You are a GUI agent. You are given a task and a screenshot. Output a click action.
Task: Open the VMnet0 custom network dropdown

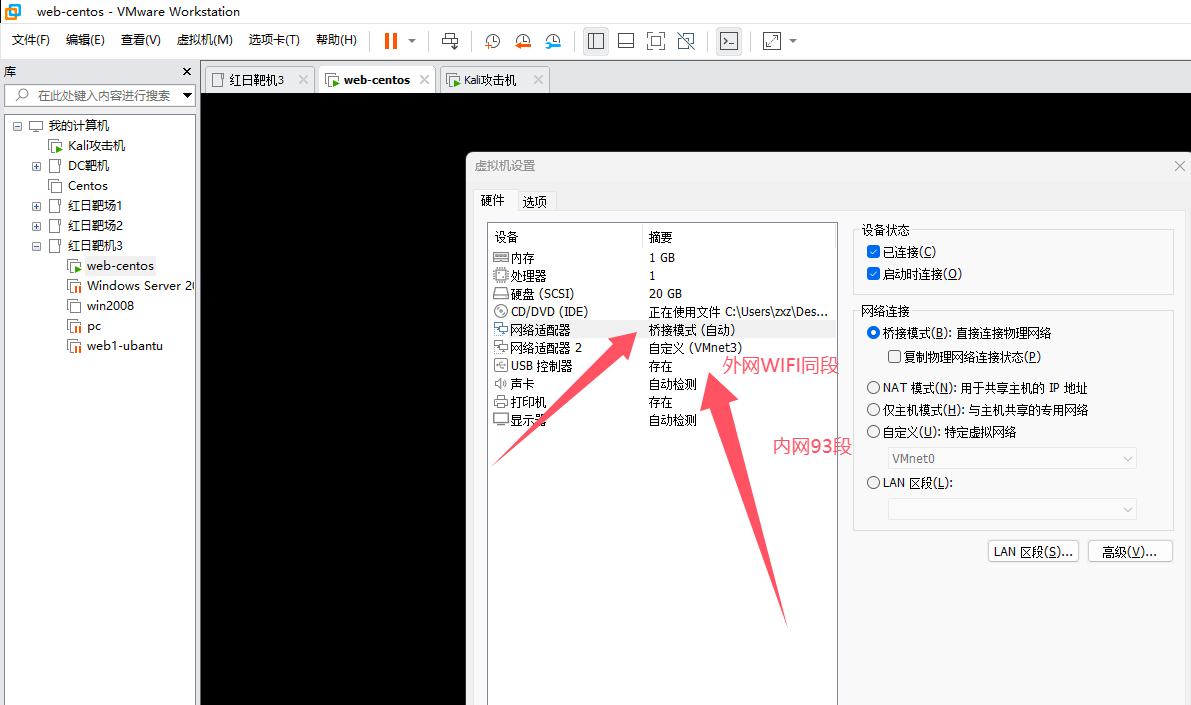(x=1012, y=459)
